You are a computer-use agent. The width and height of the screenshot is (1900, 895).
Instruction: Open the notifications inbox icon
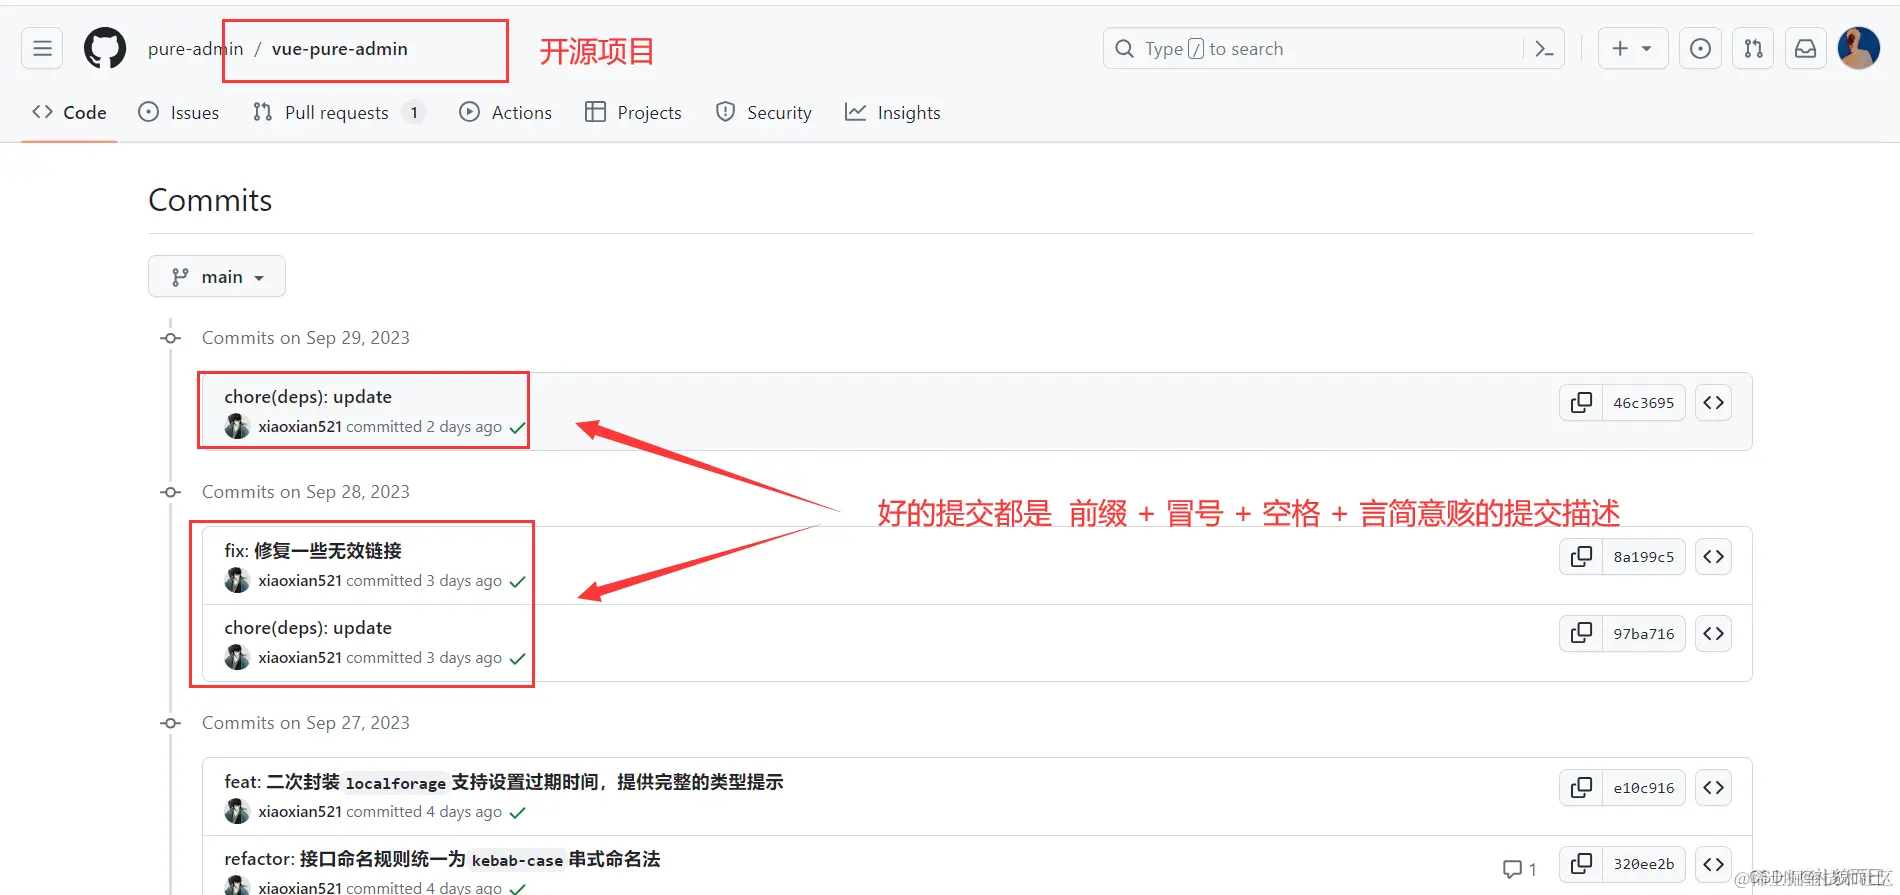pos(1805,48)
